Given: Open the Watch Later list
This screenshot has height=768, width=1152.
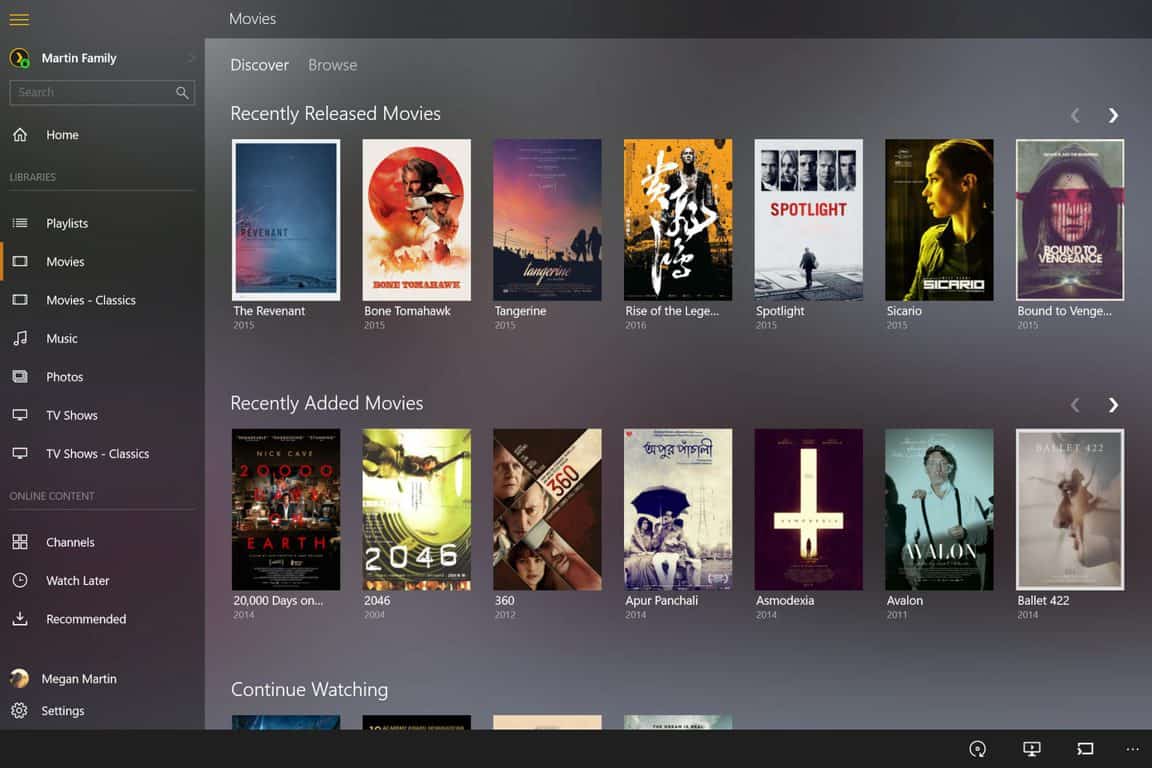Looking at the screenshot, I should pyautogui.click(x=78, y=580).
